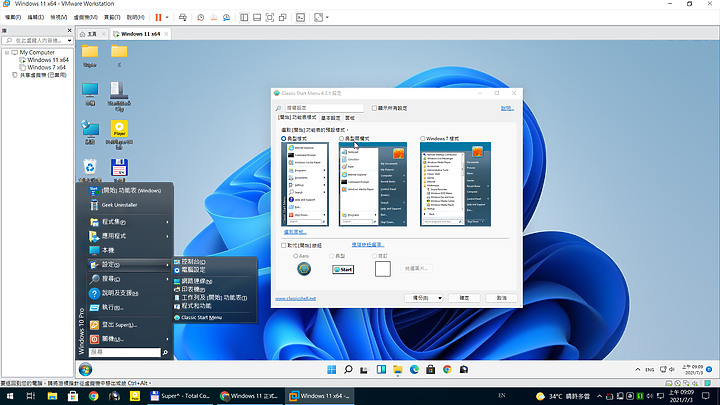Open the stretch display dropdown arrow
The width and height of the screenshot is (720, 405).
327,17
